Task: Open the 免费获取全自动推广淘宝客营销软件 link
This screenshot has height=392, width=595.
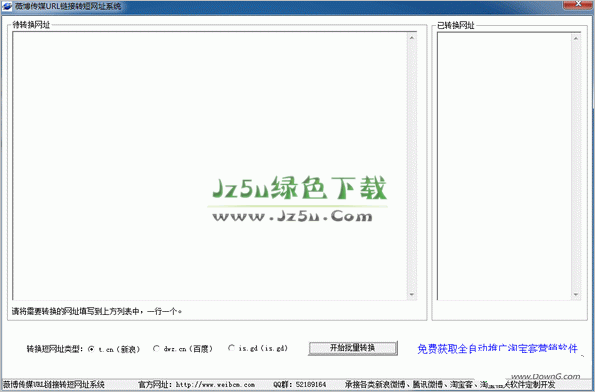Action: pyautogui.click(x=497, y=349)
